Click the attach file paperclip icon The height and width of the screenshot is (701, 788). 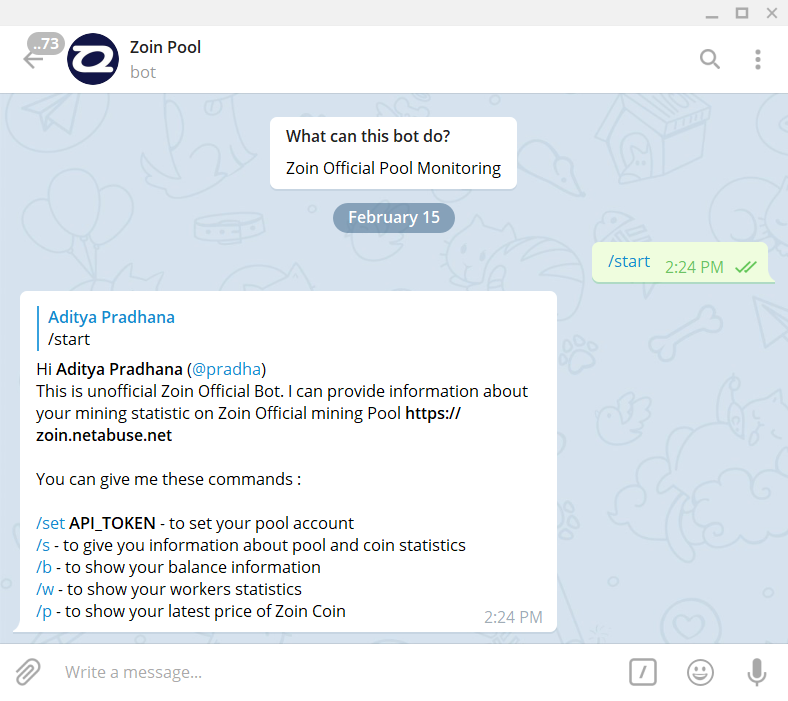[28, 672]
